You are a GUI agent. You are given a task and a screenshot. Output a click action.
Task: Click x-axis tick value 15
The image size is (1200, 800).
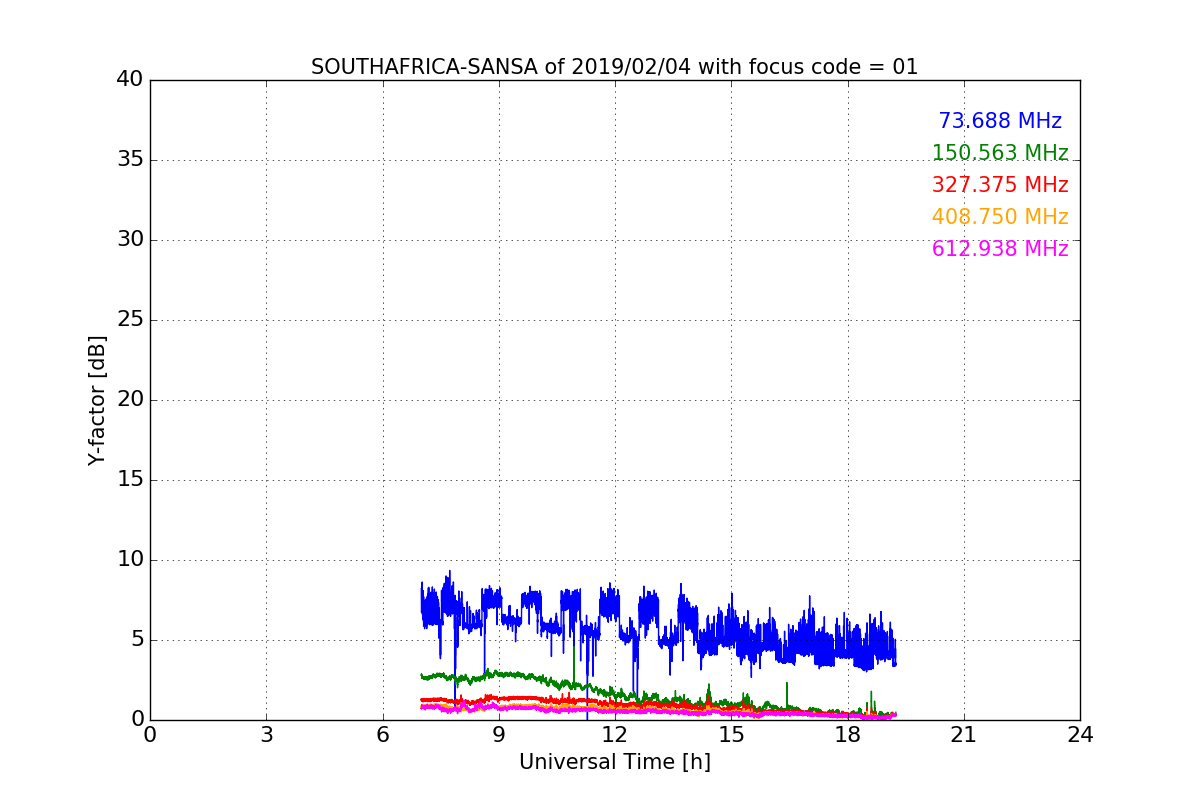(731, 735)
